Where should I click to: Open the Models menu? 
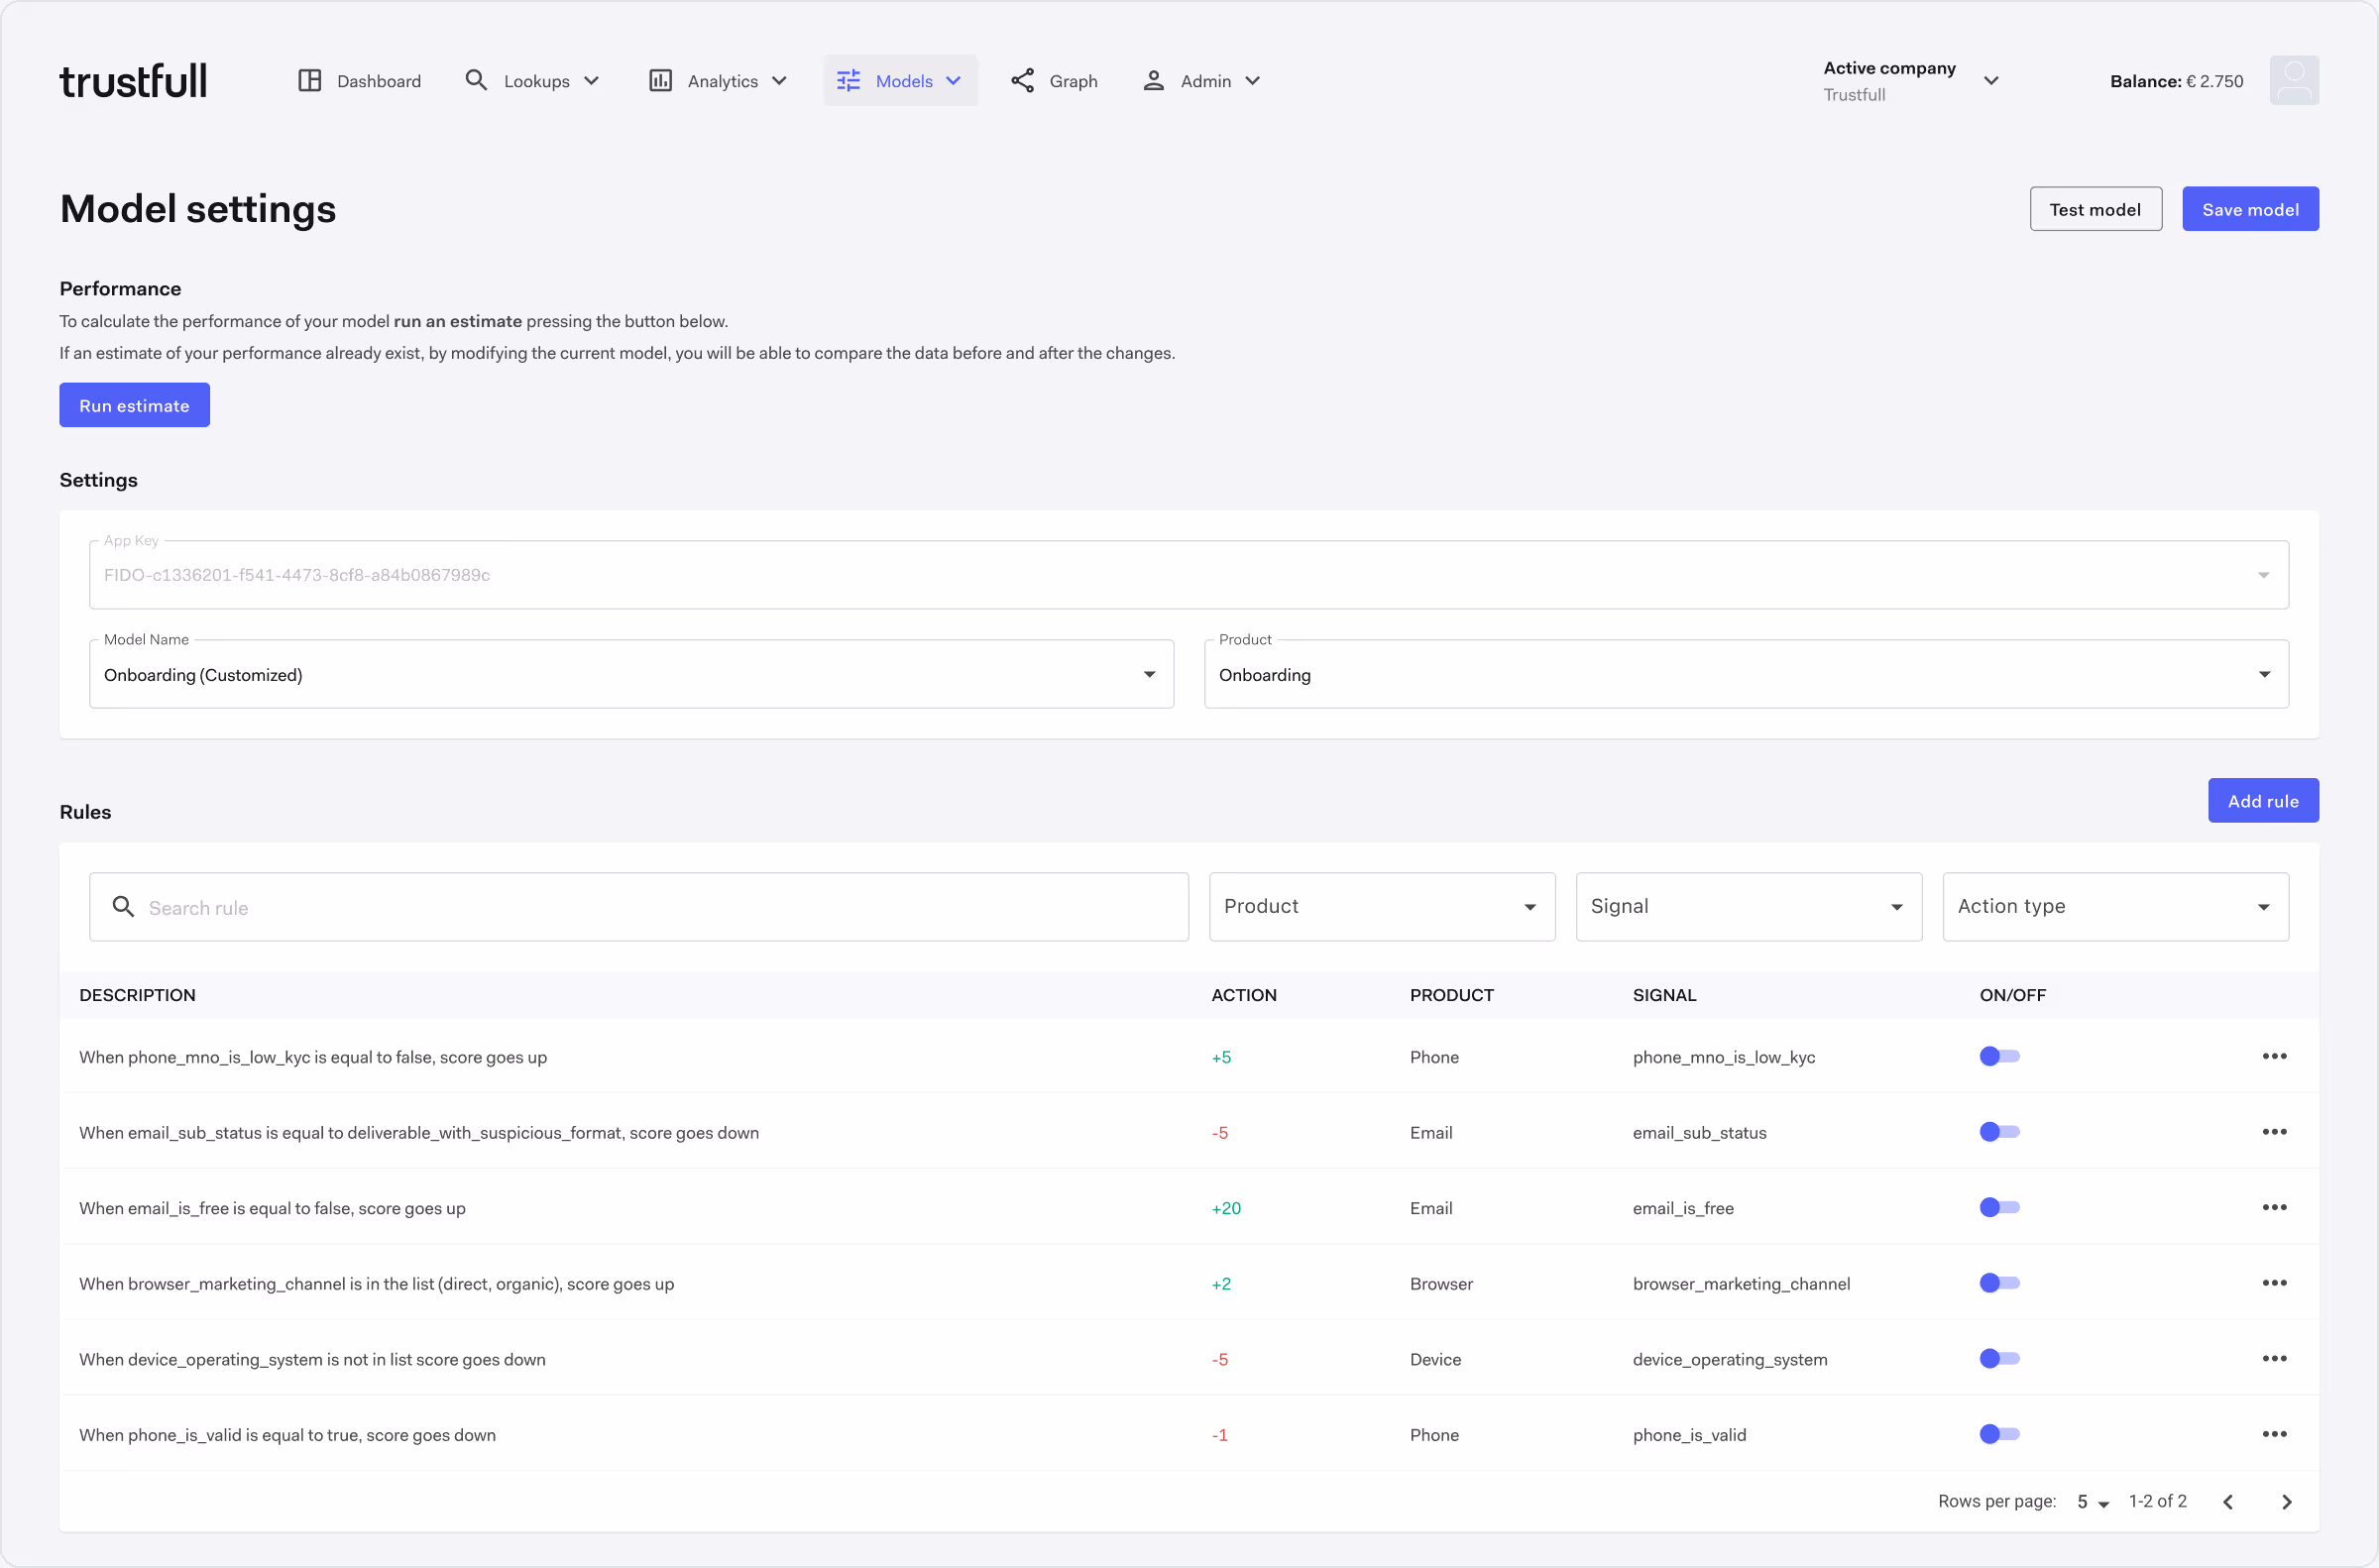point(900,81)
